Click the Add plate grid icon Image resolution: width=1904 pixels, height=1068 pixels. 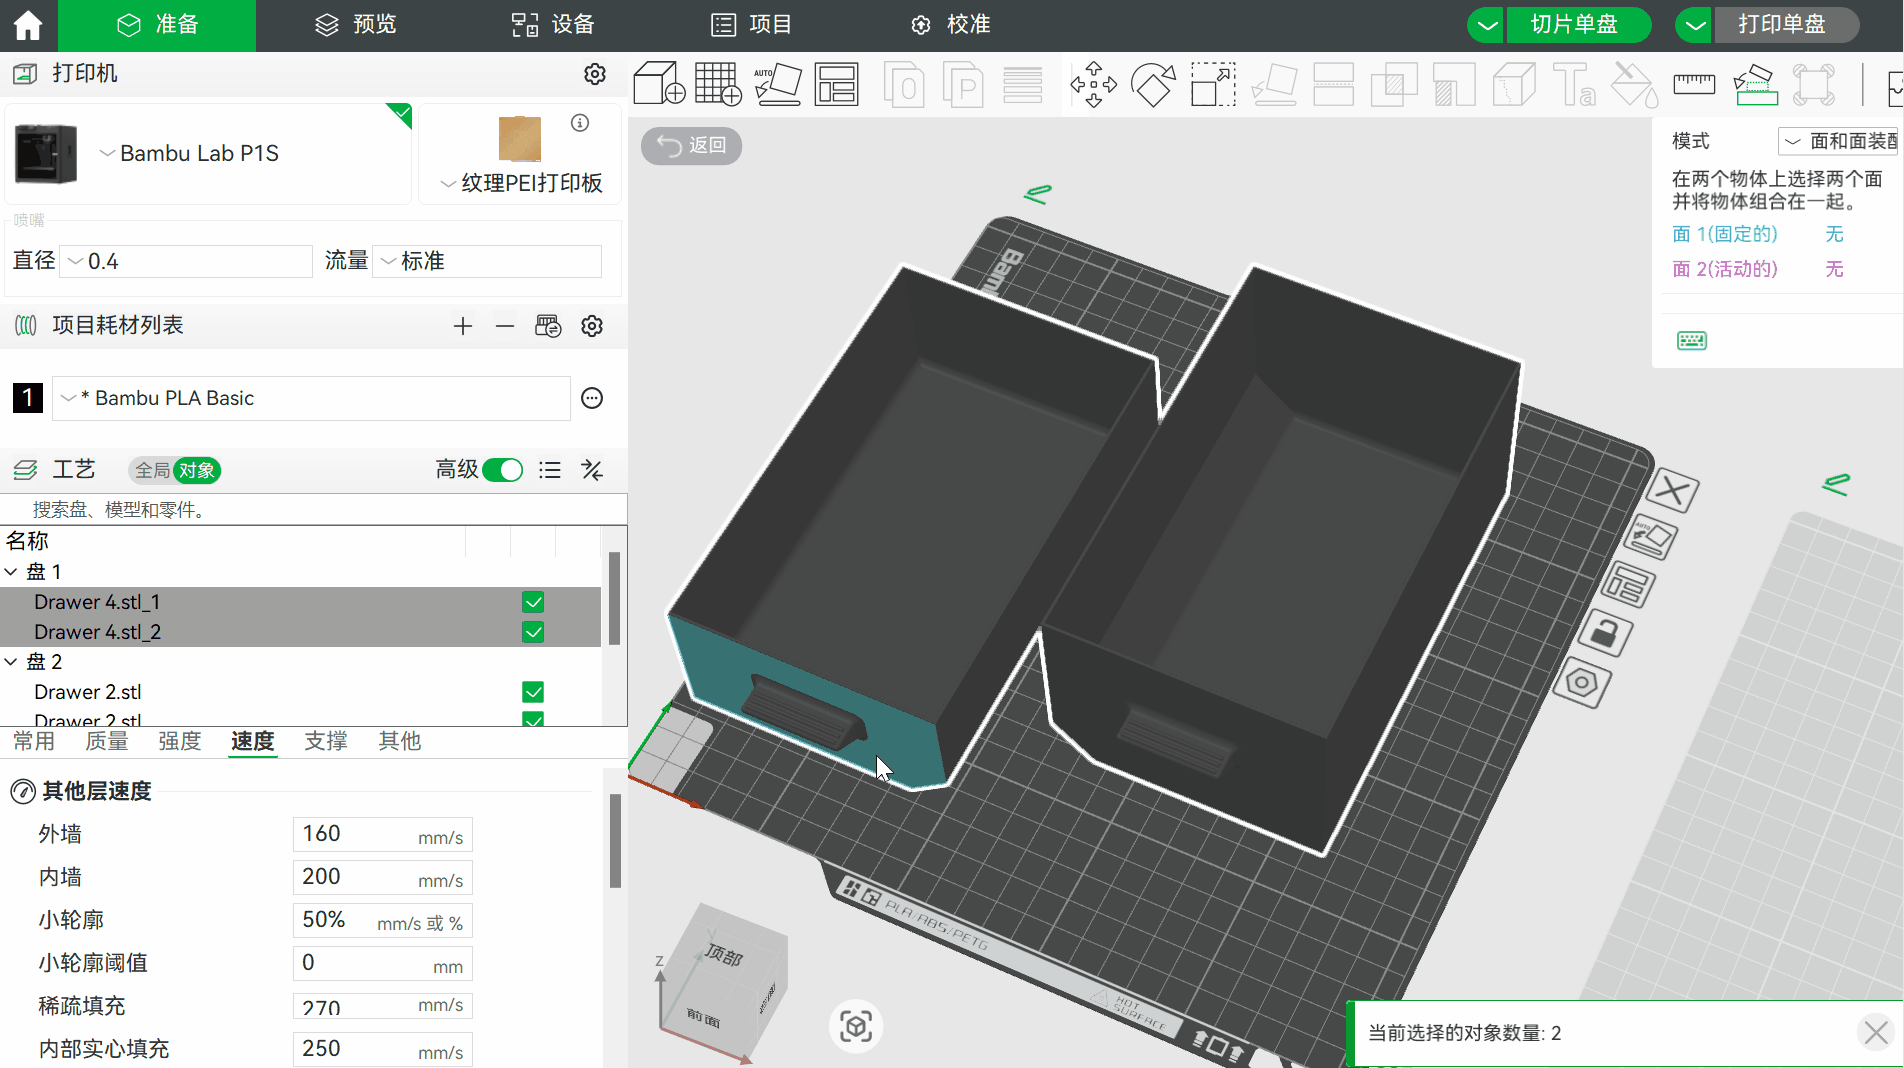718,84
